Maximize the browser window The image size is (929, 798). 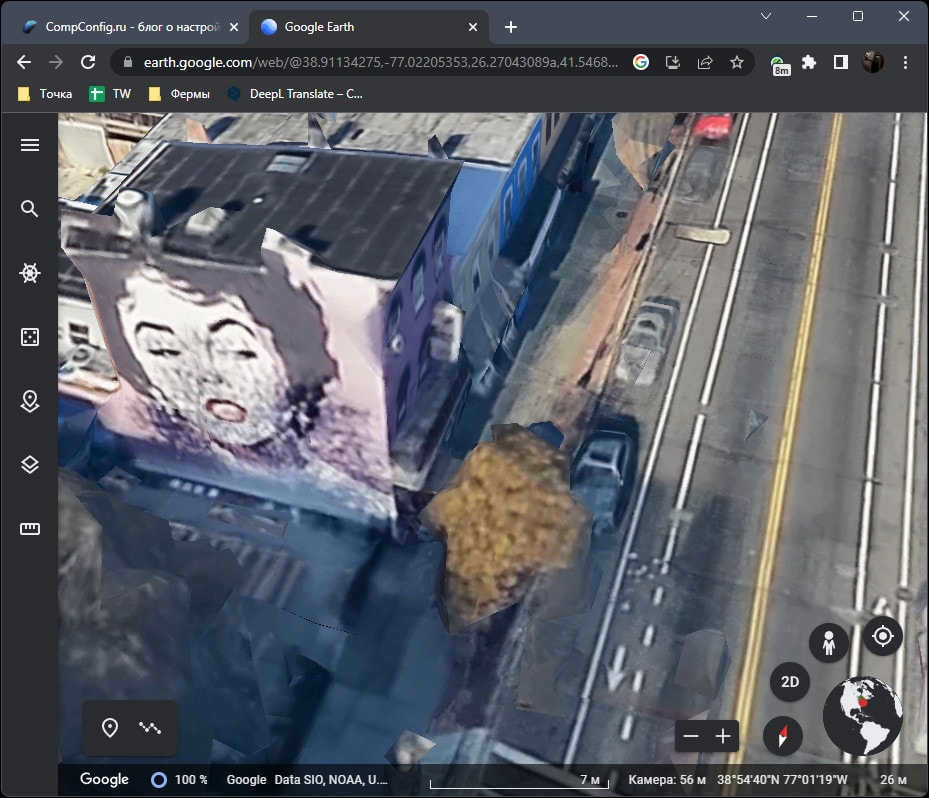tap(857, 16)
